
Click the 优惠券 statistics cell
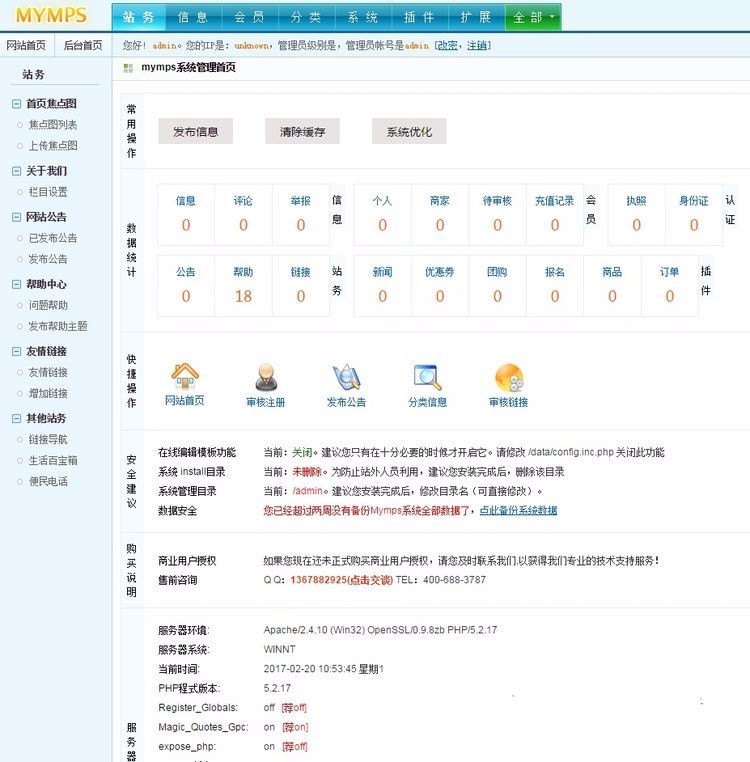[439, 286]
